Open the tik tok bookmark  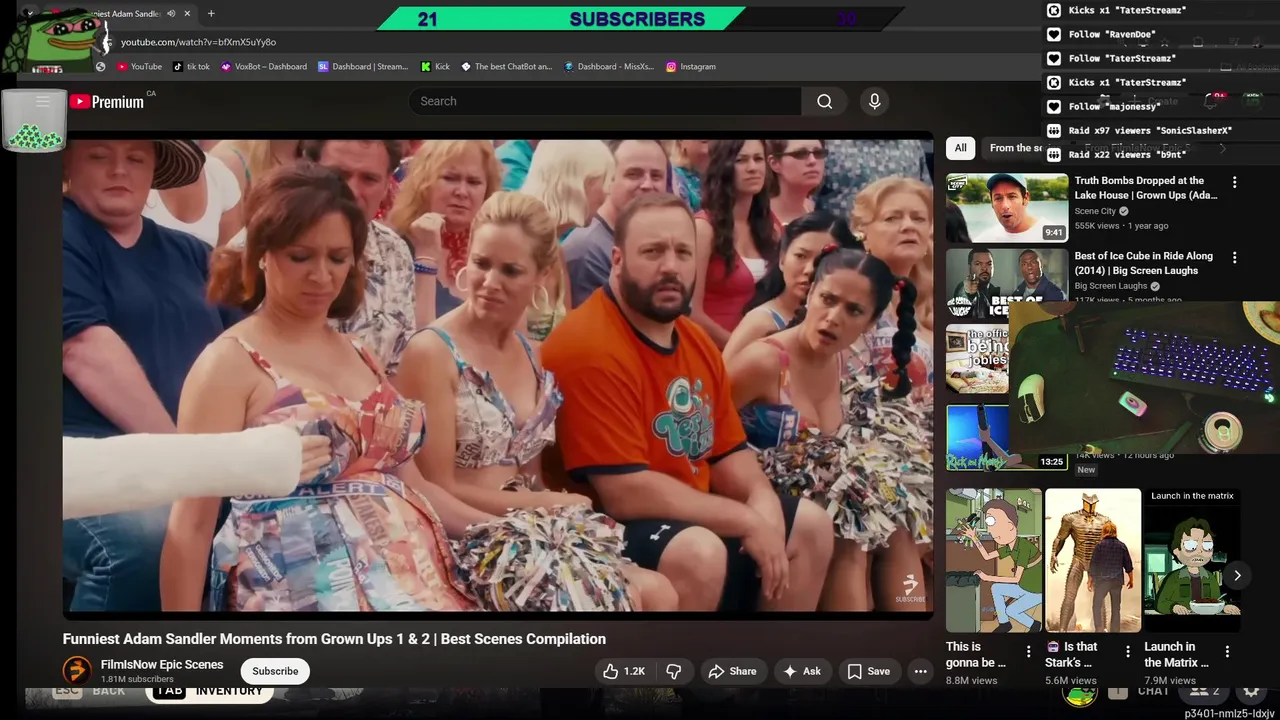tap(191, 66)
